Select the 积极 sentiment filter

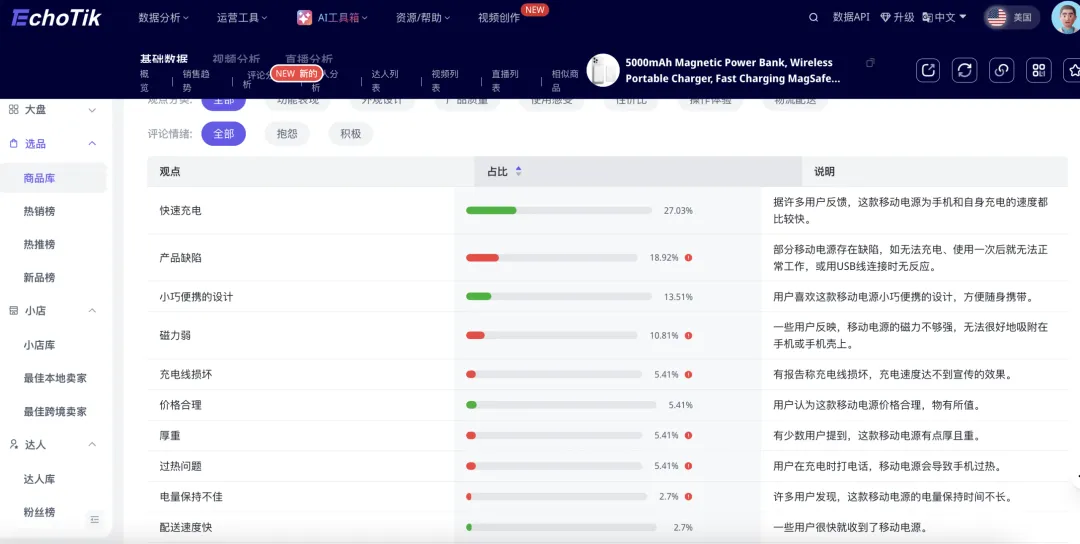tap(350, 134)
